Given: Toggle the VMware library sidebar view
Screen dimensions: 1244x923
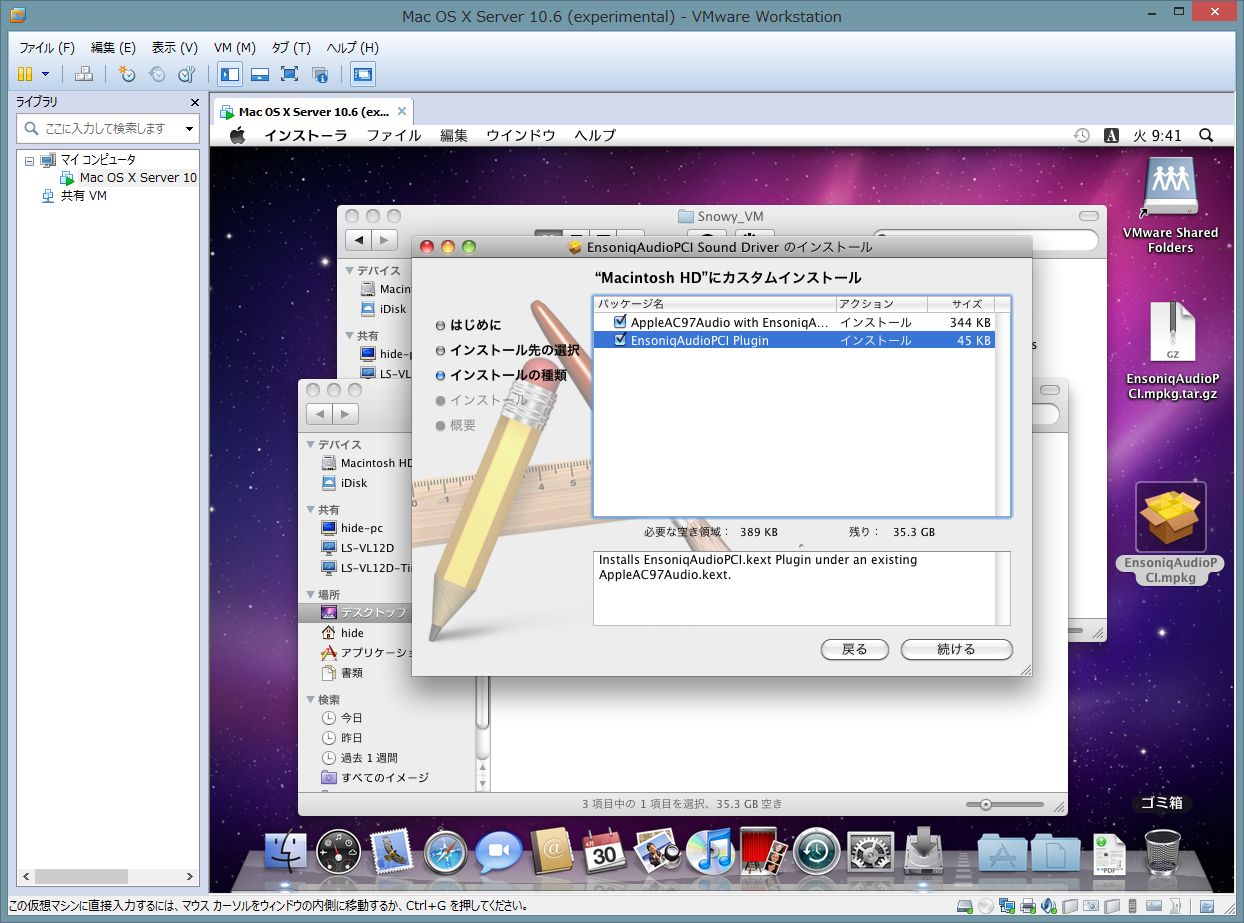Looking at the screenshot, I should point(230,74).
